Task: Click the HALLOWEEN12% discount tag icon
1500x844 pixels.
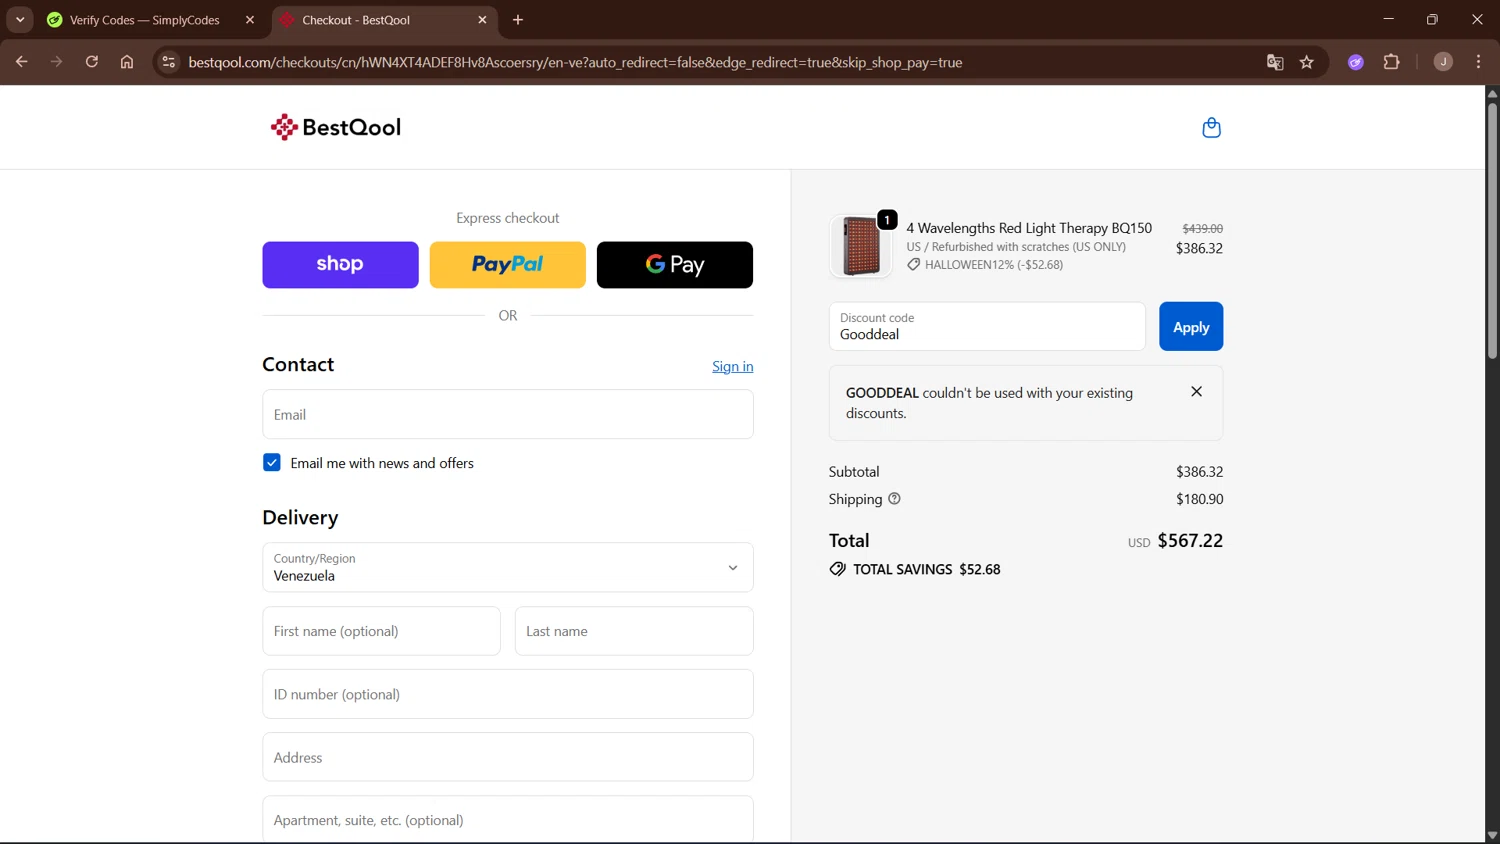Action: 914,265
